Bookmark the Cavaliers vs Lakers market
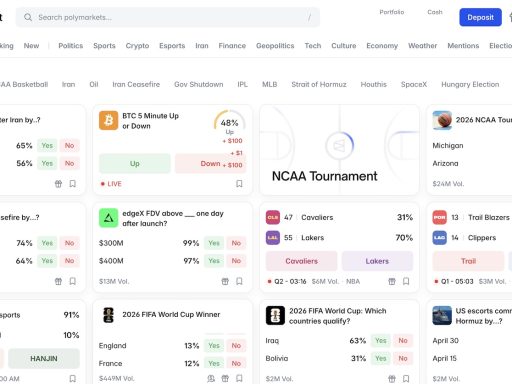 [x=406, y=281]
